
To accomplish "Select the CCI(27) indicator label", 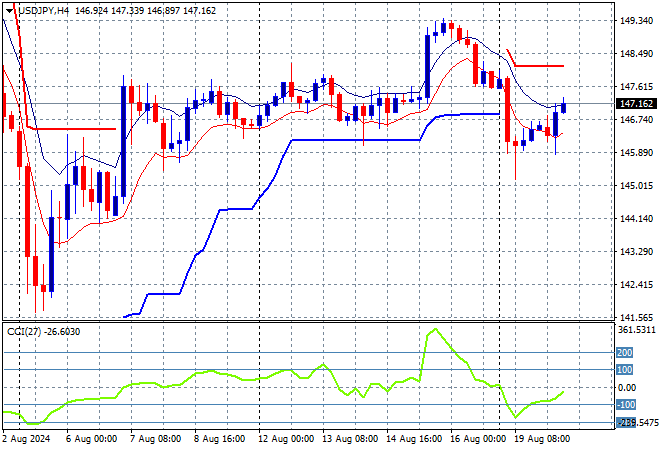I will (24, 332).
